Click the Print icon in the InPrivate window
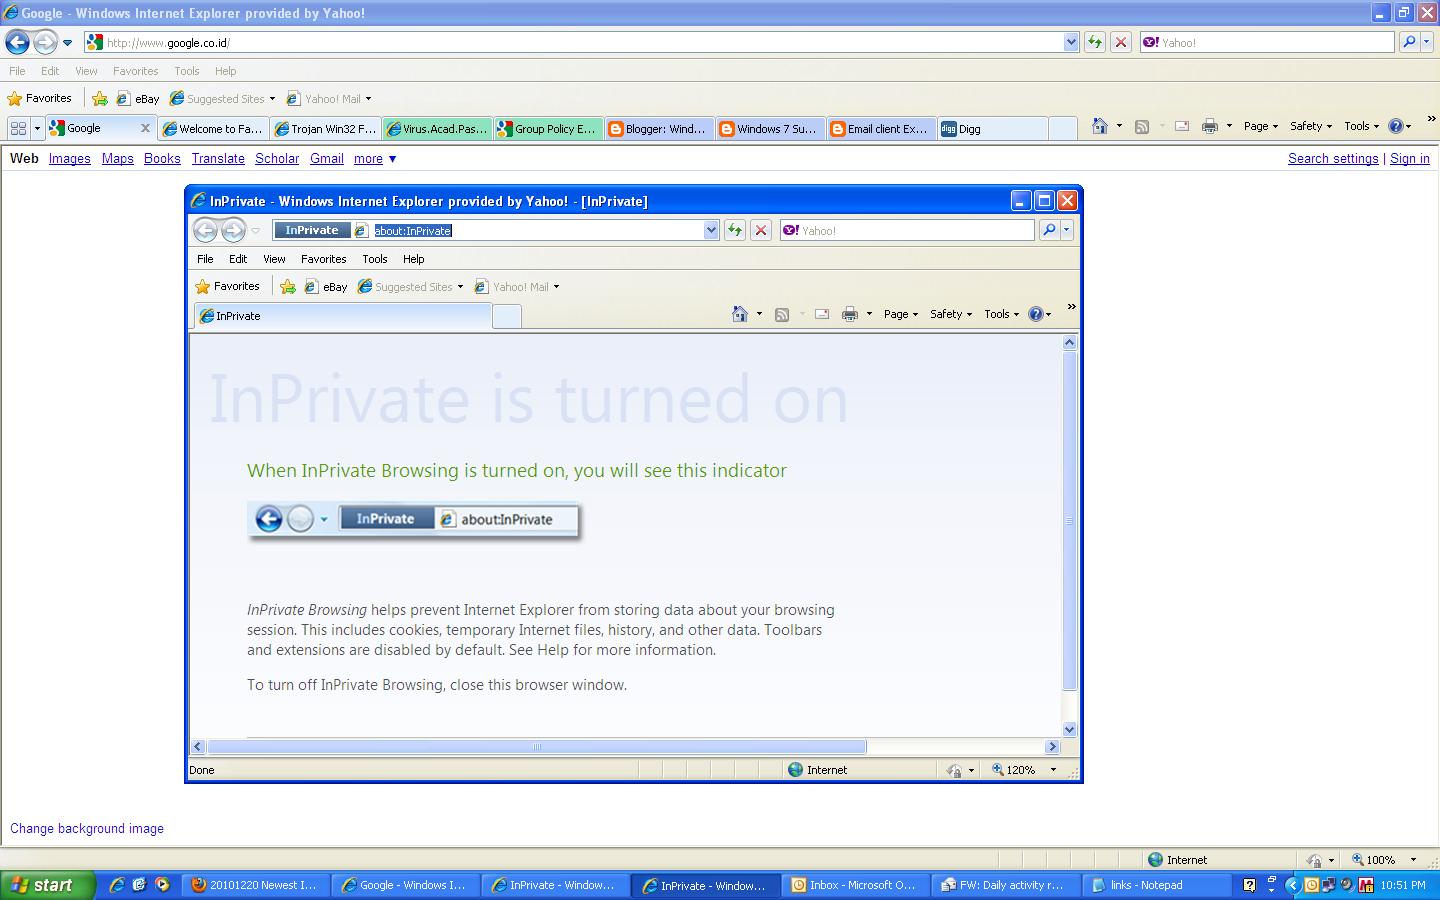This screenshot has width=1440, height=900. tap(850, 313)
